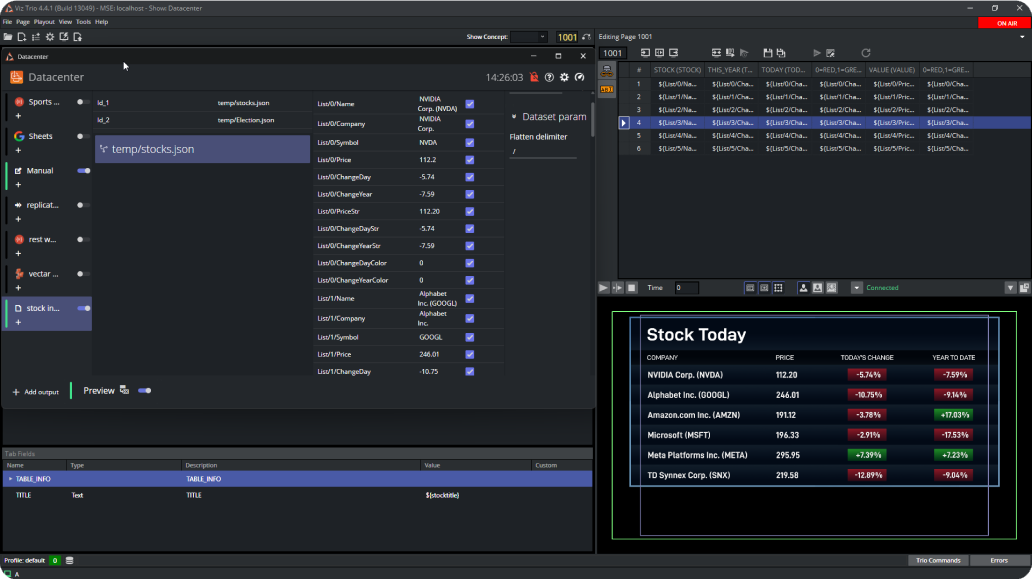Viewport: 1032px width, 579px height.
Task: Toggle the title-safe area icon
Action: tap(750, 288)
